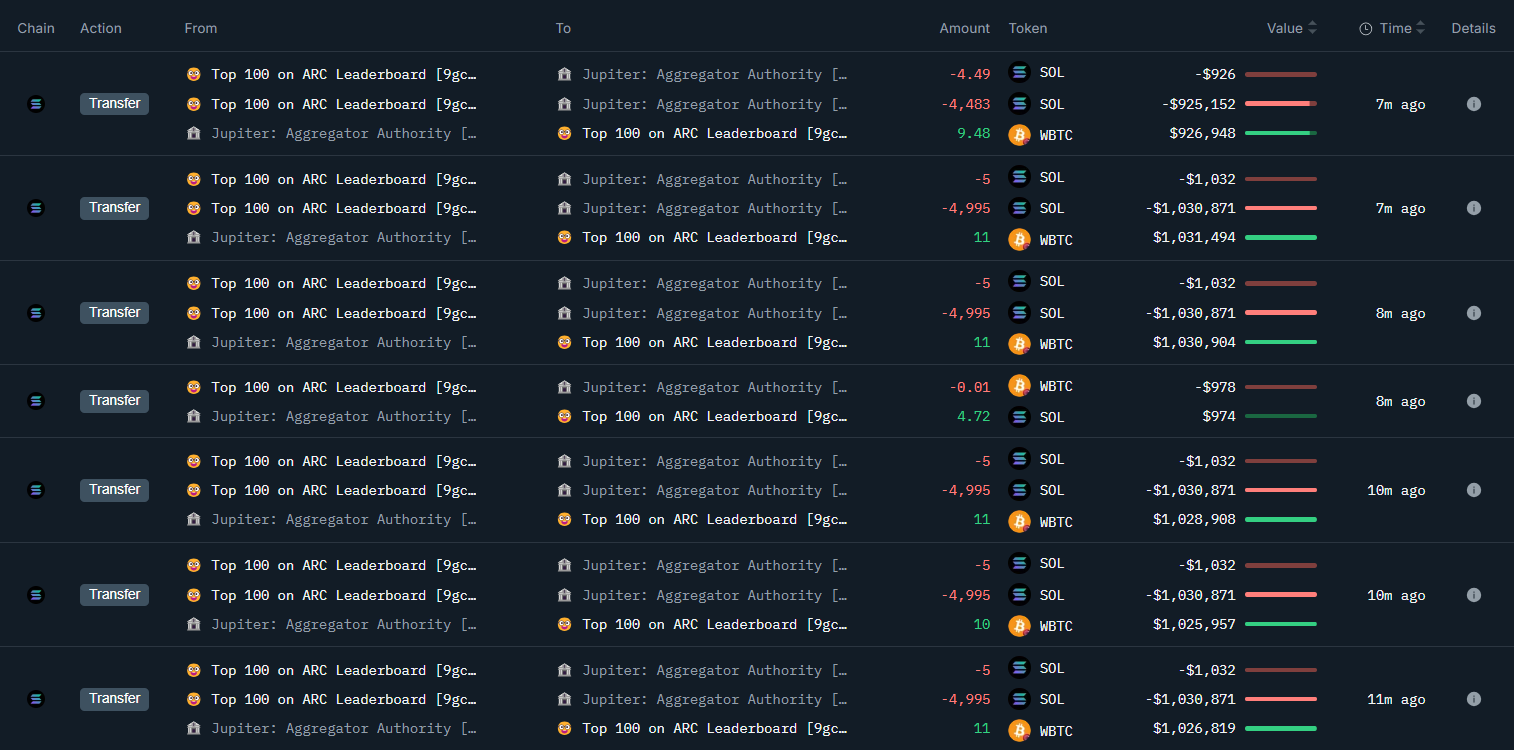
Task: Click the 11m ago timestamp
Action: 1396,699
